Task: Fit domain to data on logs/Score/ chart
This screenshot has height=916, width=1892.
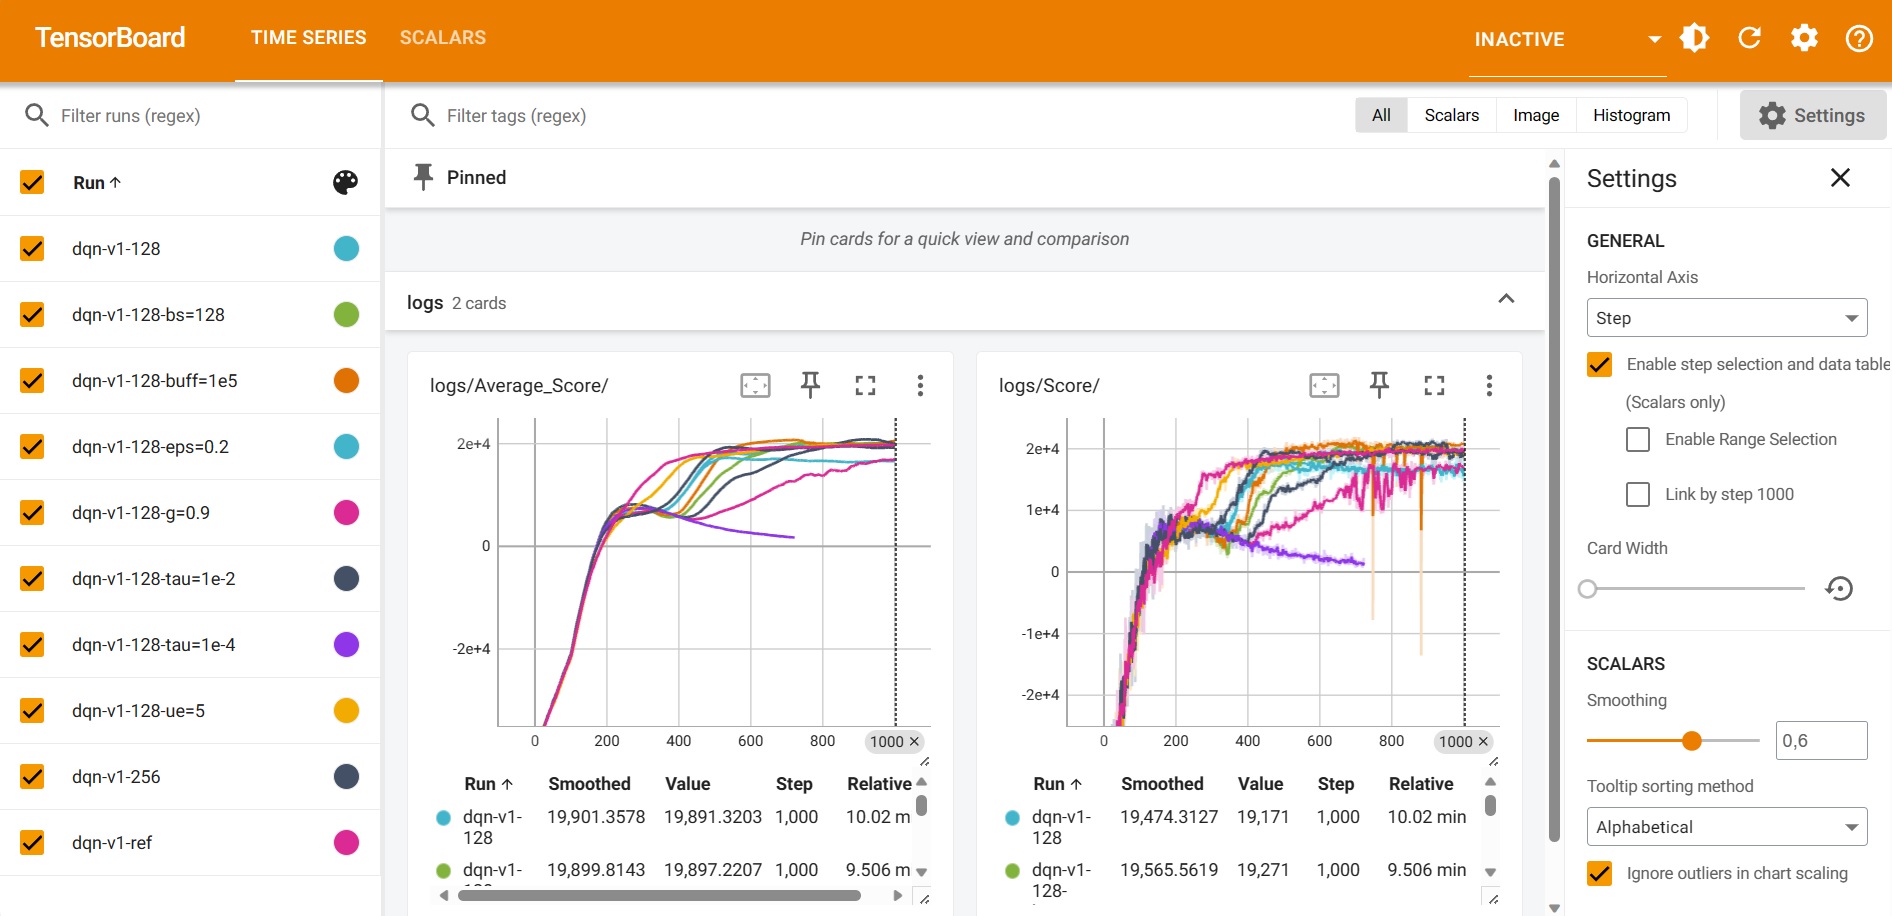Action: click(1324, 385)
